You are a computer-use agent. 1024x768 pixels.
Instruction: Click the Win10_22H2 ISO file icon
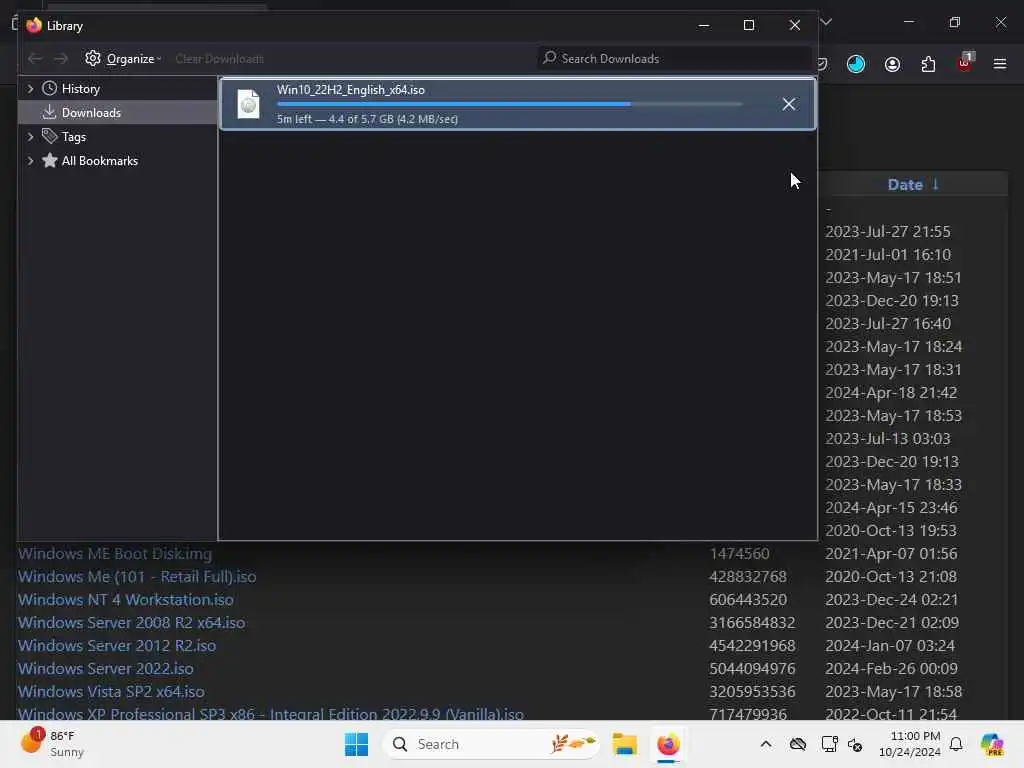pyautogui.click(x=248, y=104)
